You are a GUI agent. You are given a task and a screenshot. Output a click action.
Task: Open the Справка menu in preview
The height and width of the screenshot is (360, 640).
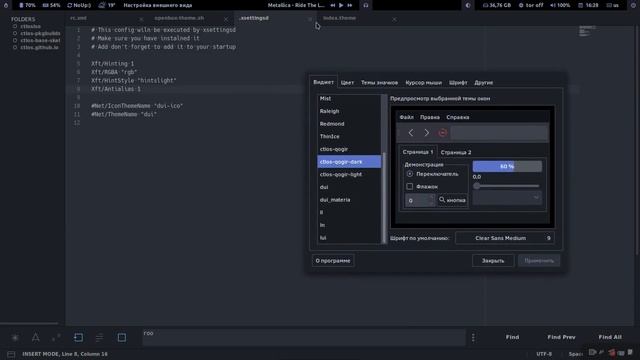[458, 117]
